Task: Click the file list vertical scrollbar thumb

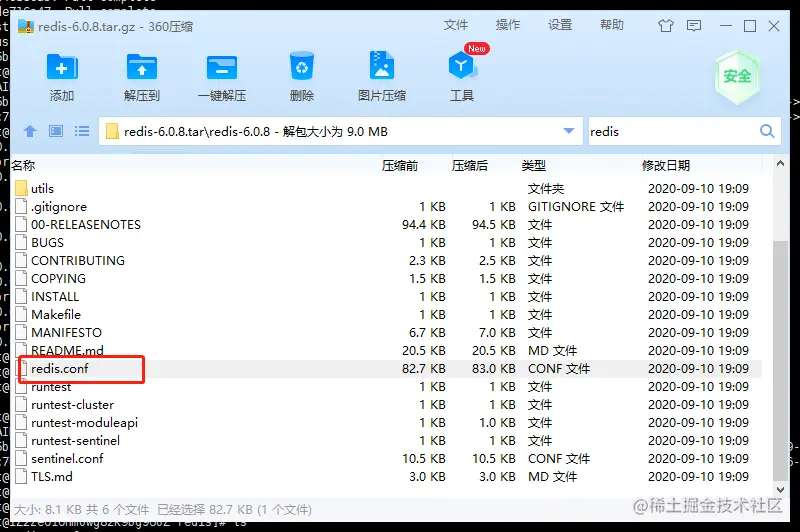Action: click(780, 360)
